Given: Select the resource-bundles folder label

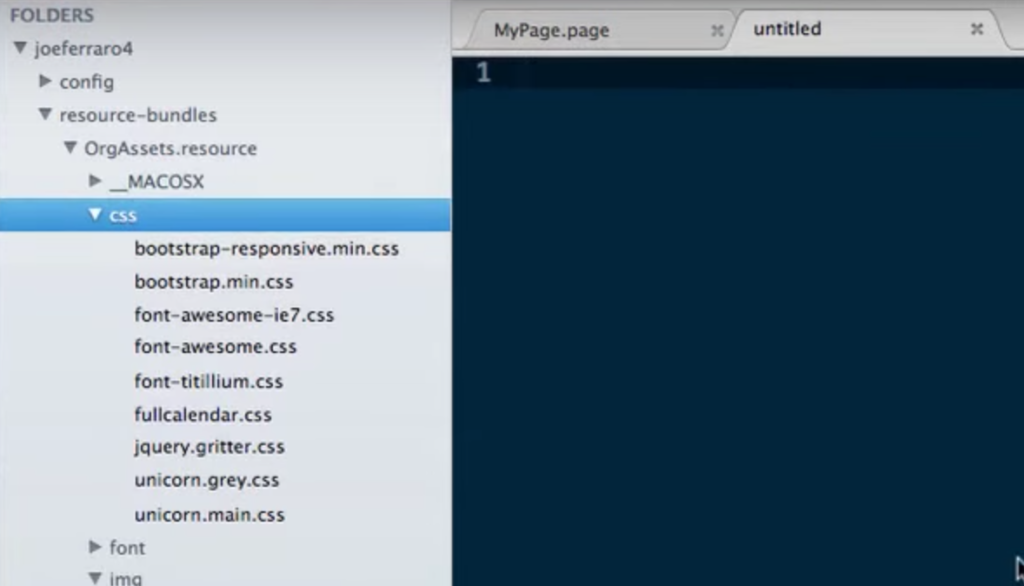Looking at the screenshot, I should coord(138,115).
